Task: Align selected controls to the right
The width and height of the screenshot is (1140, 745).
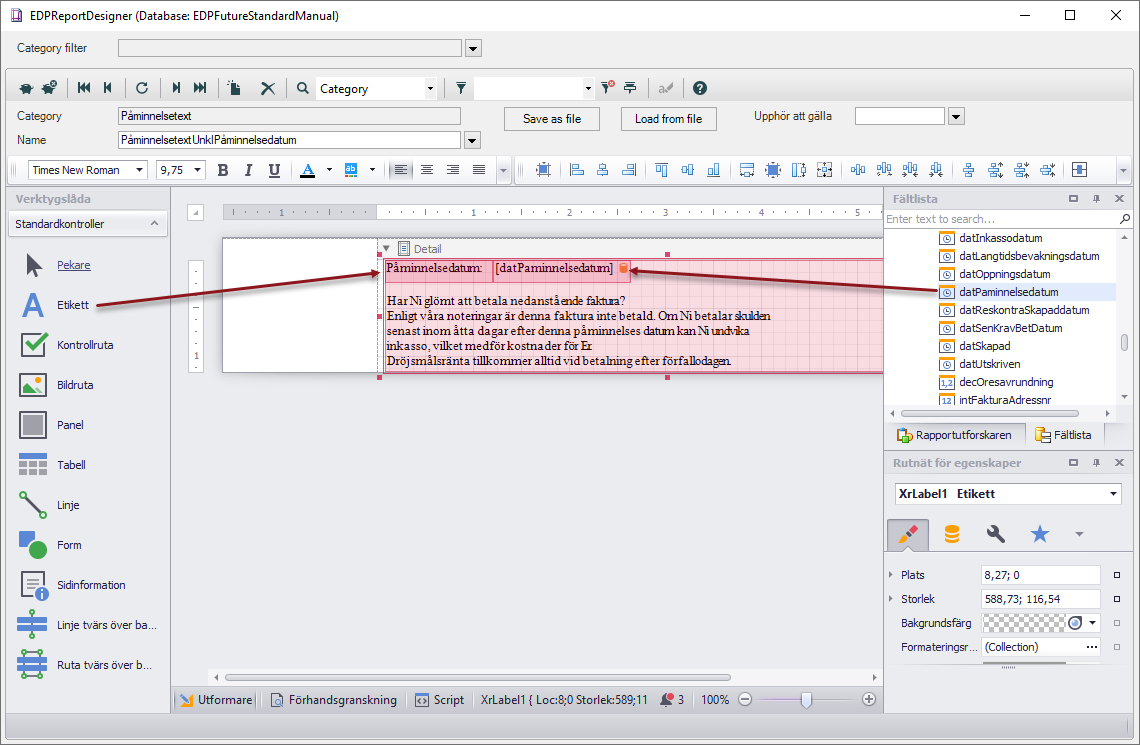Action: [629, 170]
